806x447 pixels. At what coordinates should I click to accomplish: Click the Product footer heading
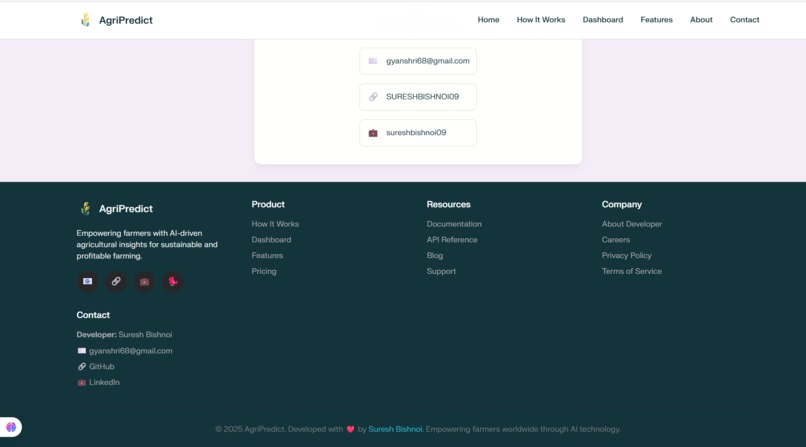[x=268, y=204]
